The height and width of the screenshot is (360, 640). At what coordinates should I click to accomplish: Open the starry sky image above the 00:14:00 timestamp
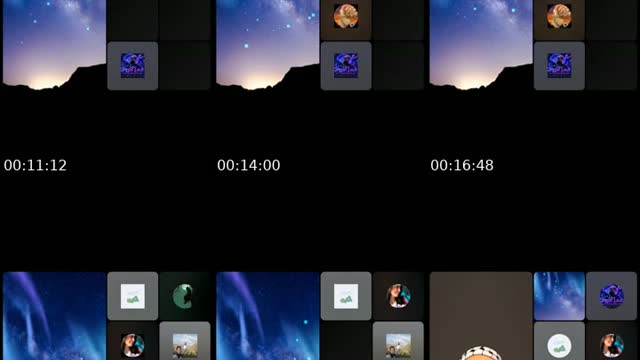268,44
